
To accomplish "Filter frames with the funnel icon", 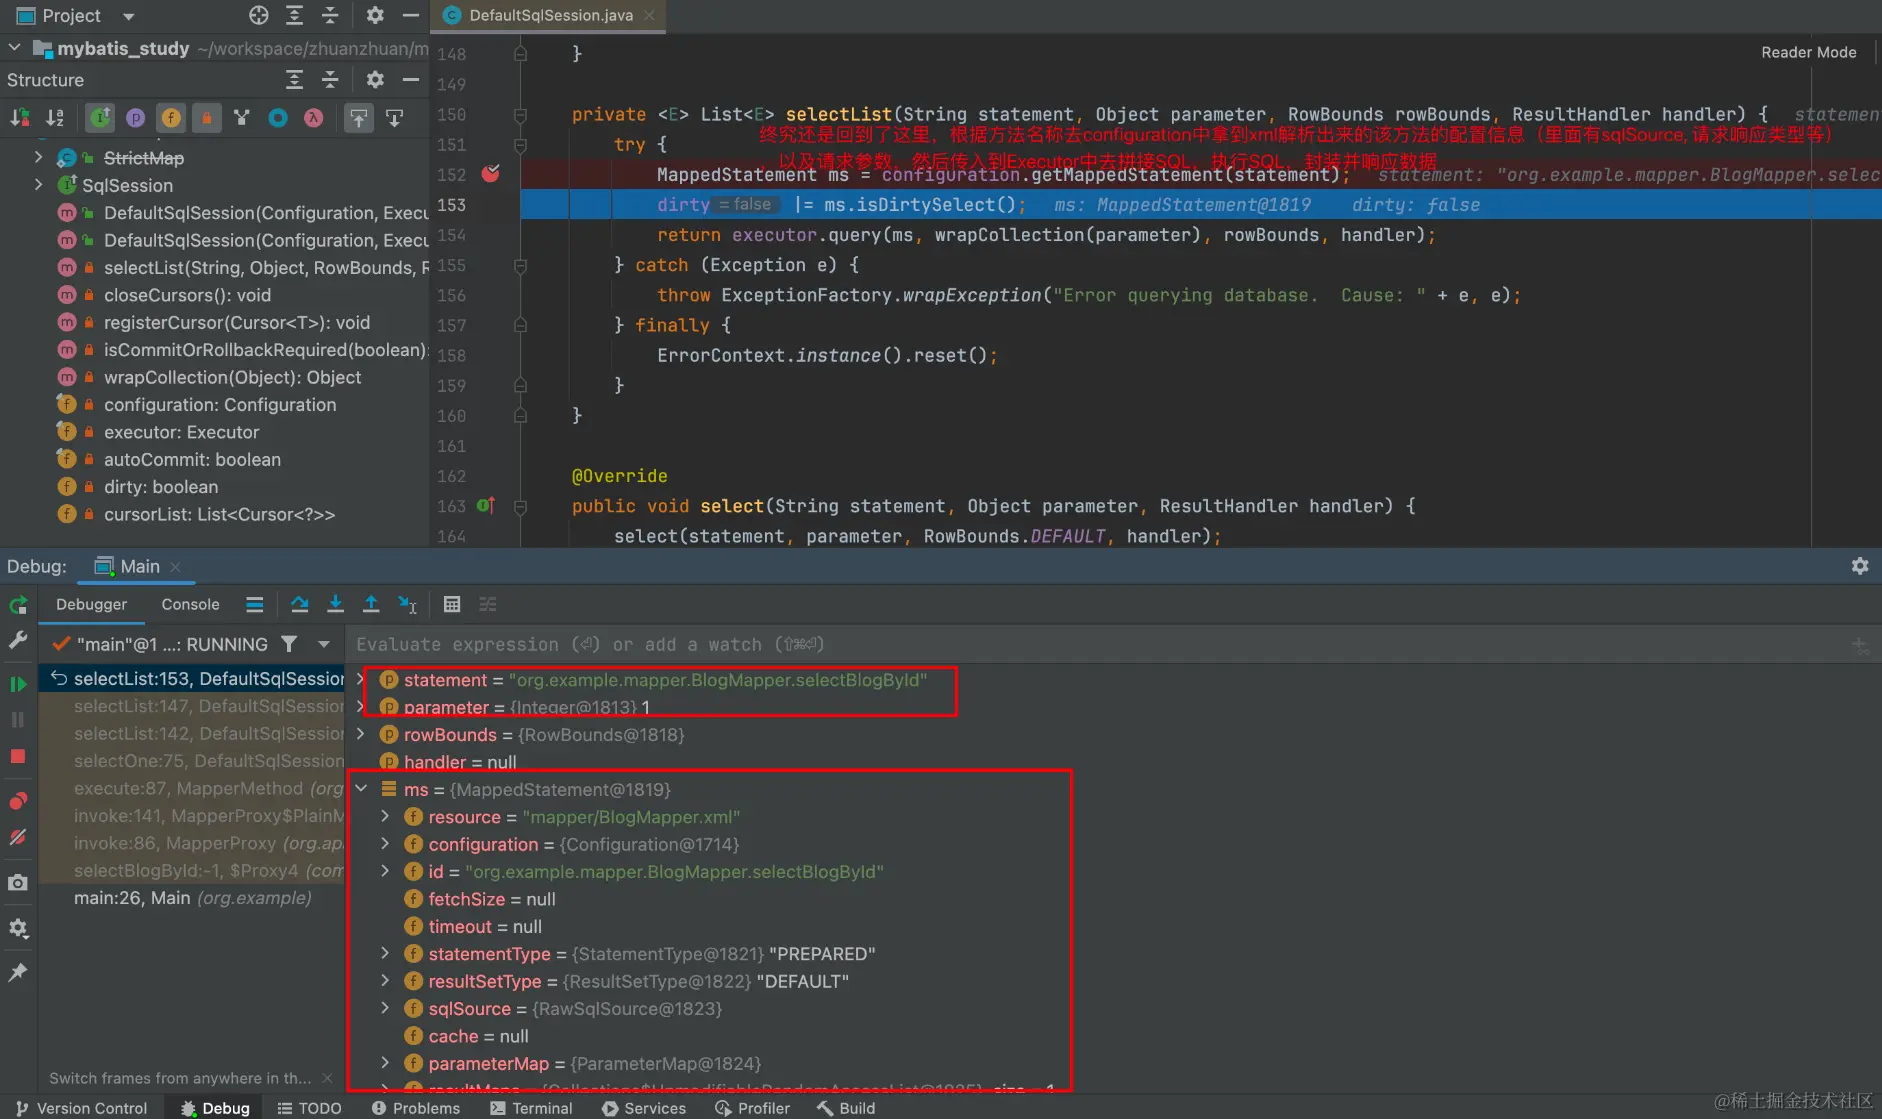I will (x=289, y=644).
